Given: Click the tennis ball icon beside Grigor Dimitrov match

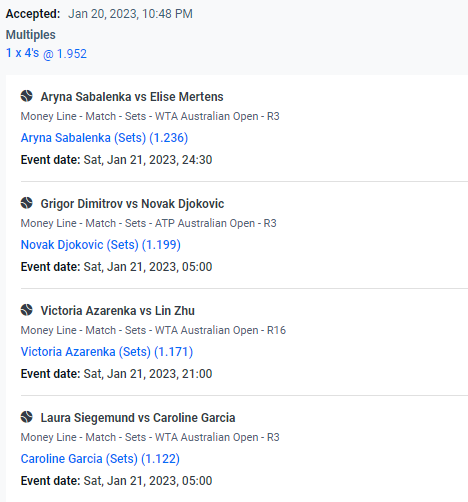Looking at the screenshot, I should pos(27,203).
